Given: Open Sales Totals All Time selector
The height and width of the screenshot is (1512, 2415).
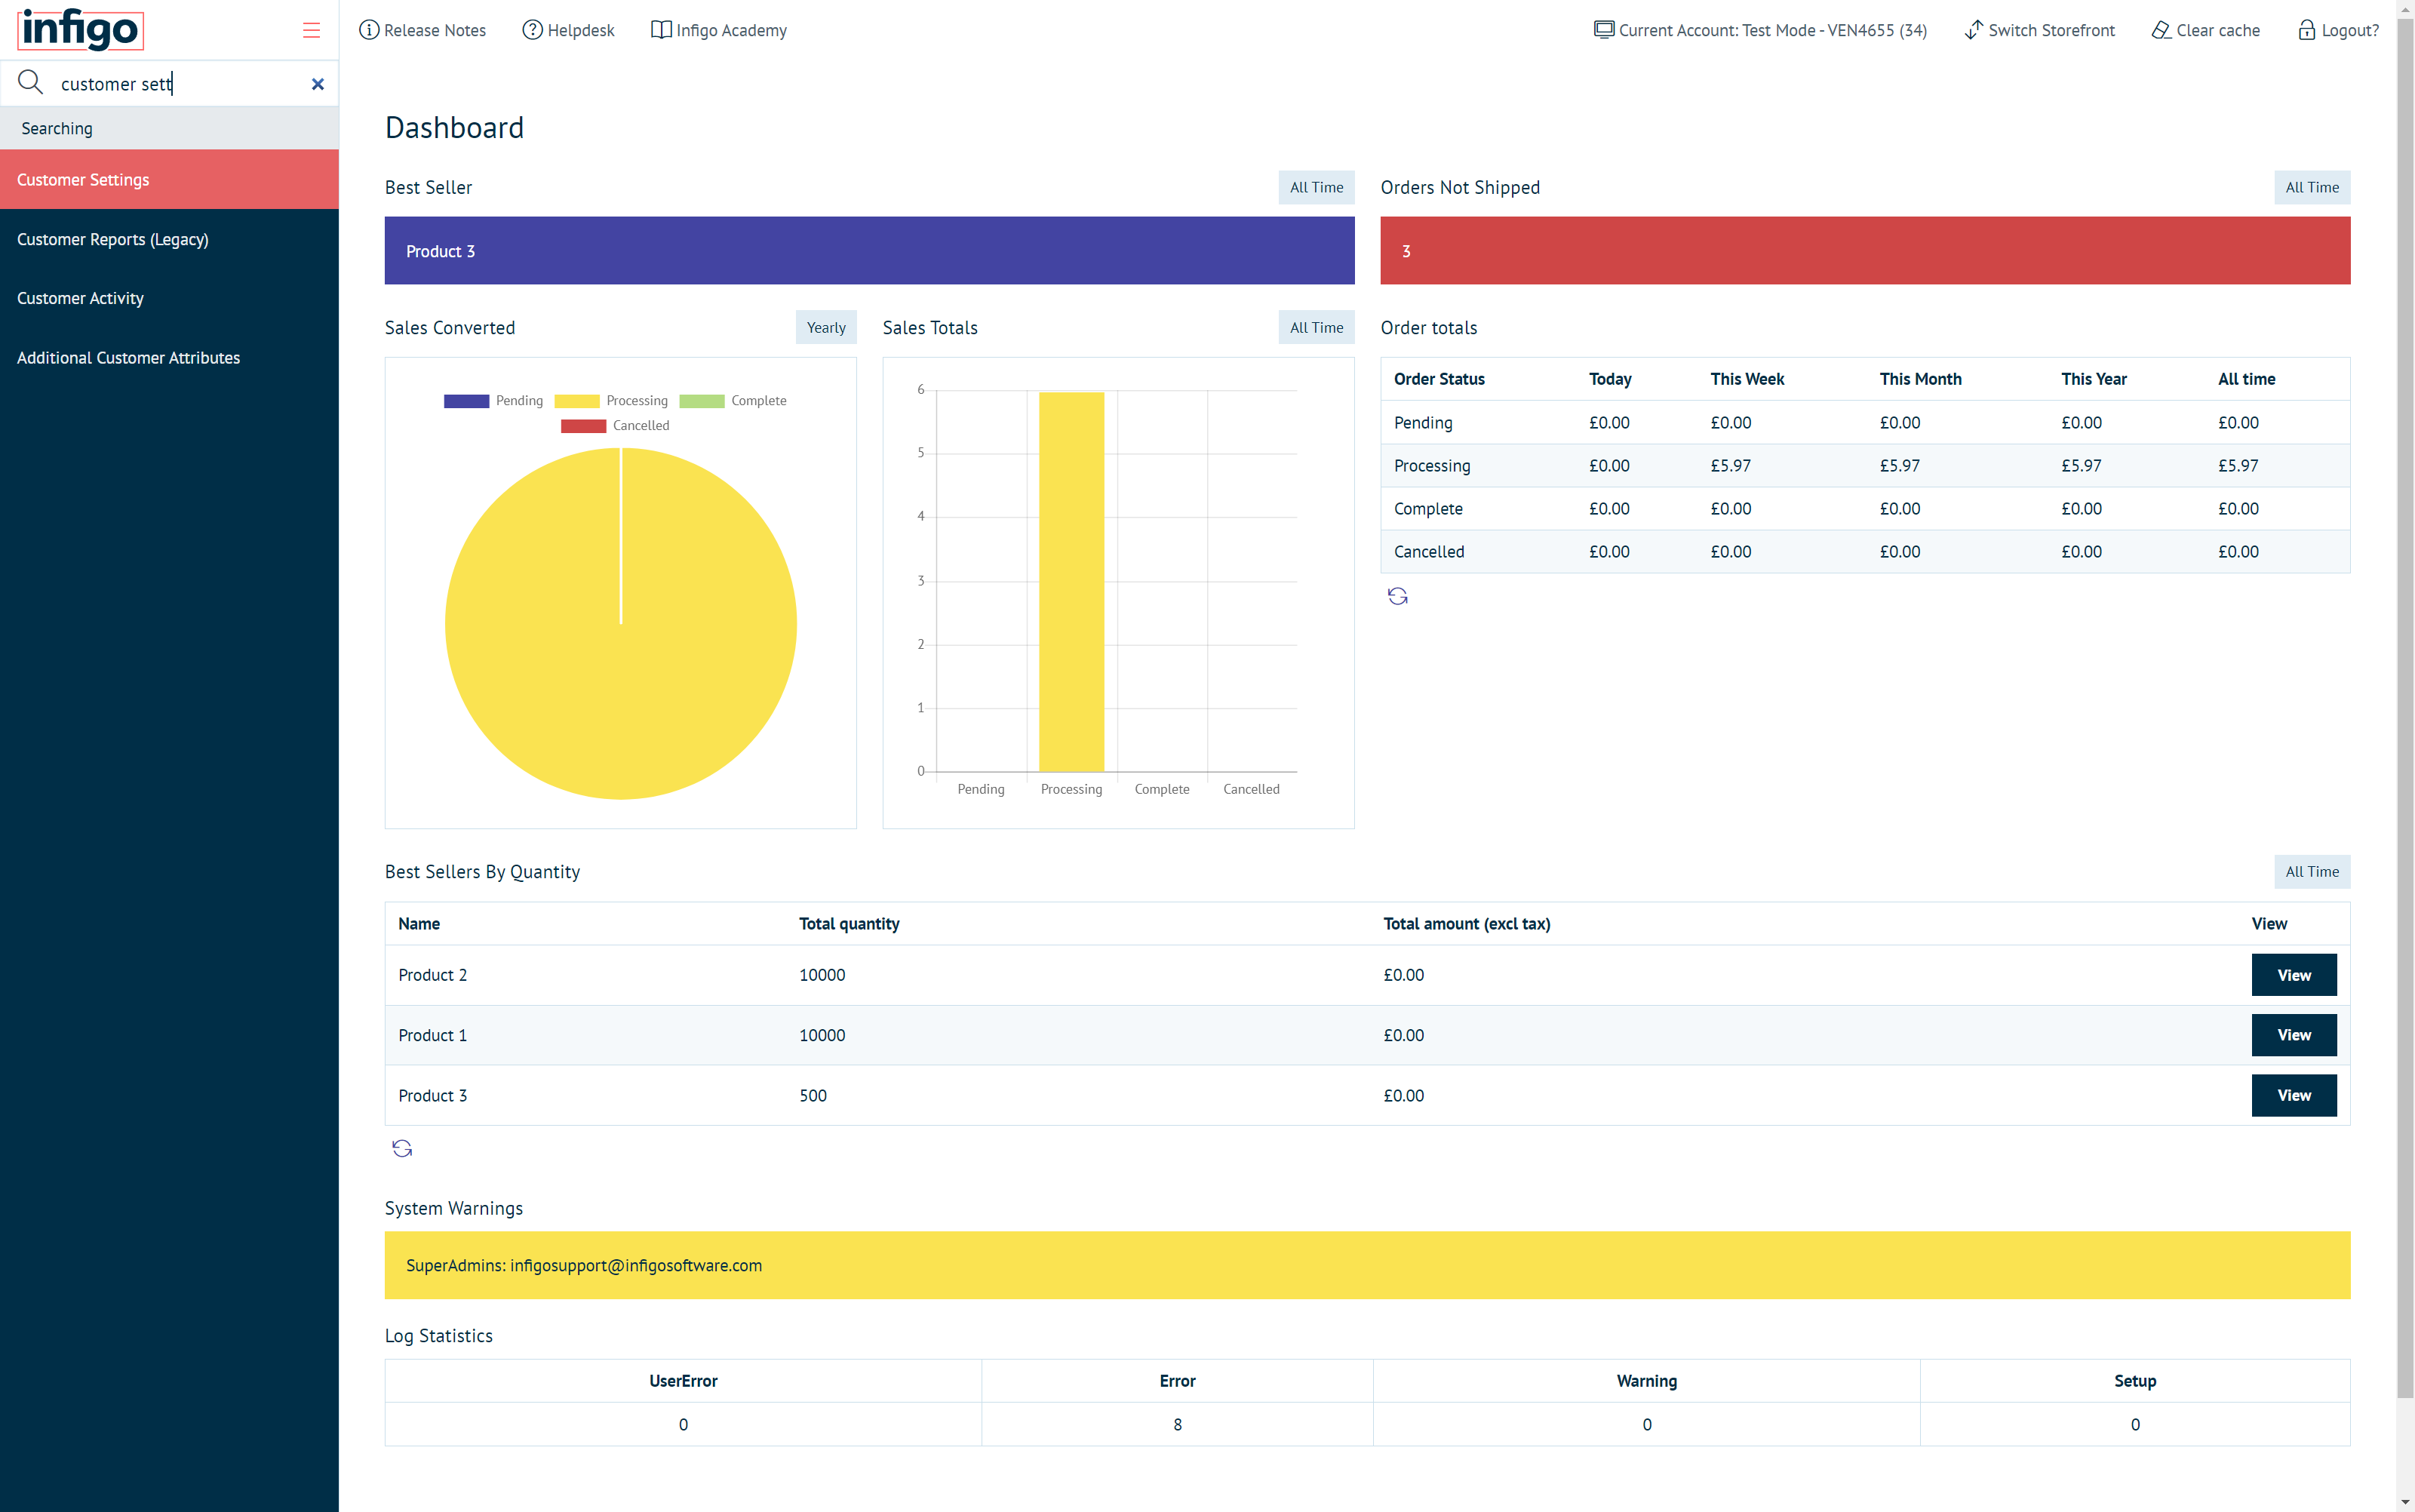Looking at the screenshot, I should pyautogui.click(x=1316, y=327).
